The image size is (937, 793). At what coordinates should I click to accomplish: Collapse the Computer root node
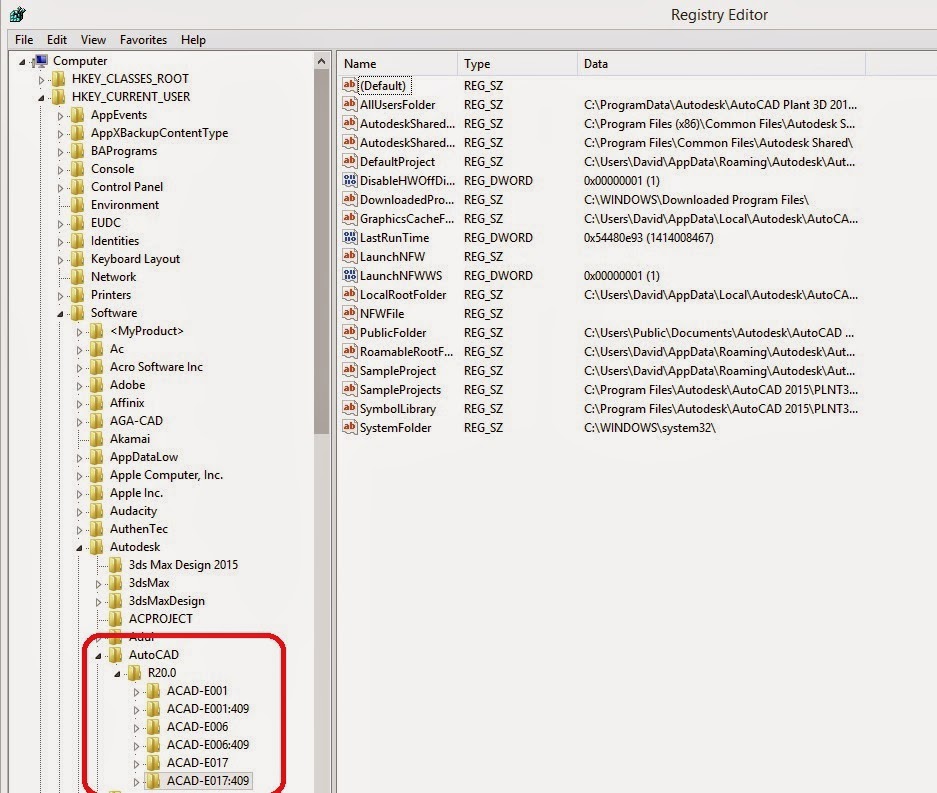coord(22,62)
